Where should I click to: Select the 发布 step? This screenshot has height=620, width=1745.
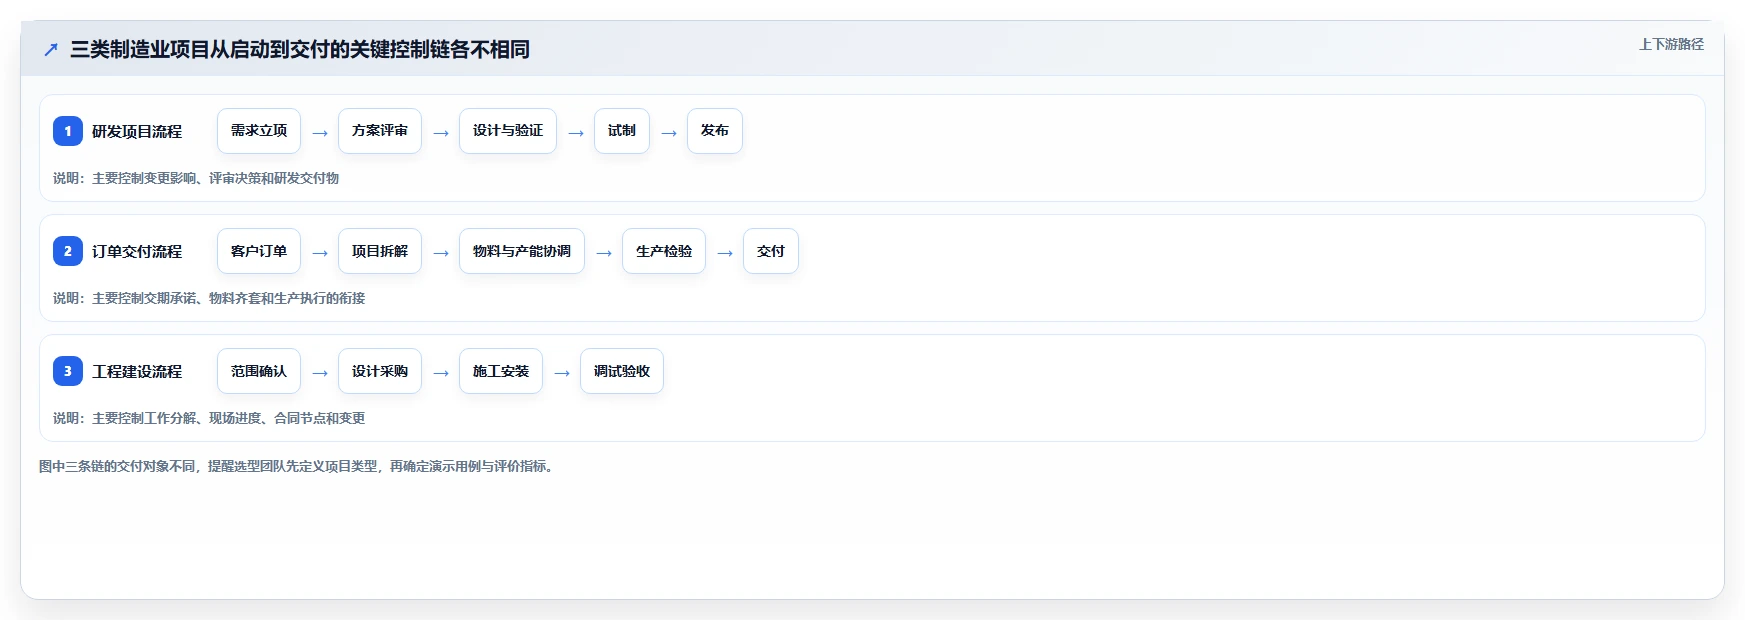click(x=715, y=131)
